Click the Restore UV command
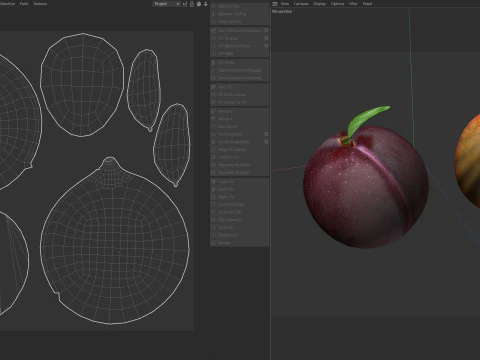The image size is (480, 360). (240, 235)
